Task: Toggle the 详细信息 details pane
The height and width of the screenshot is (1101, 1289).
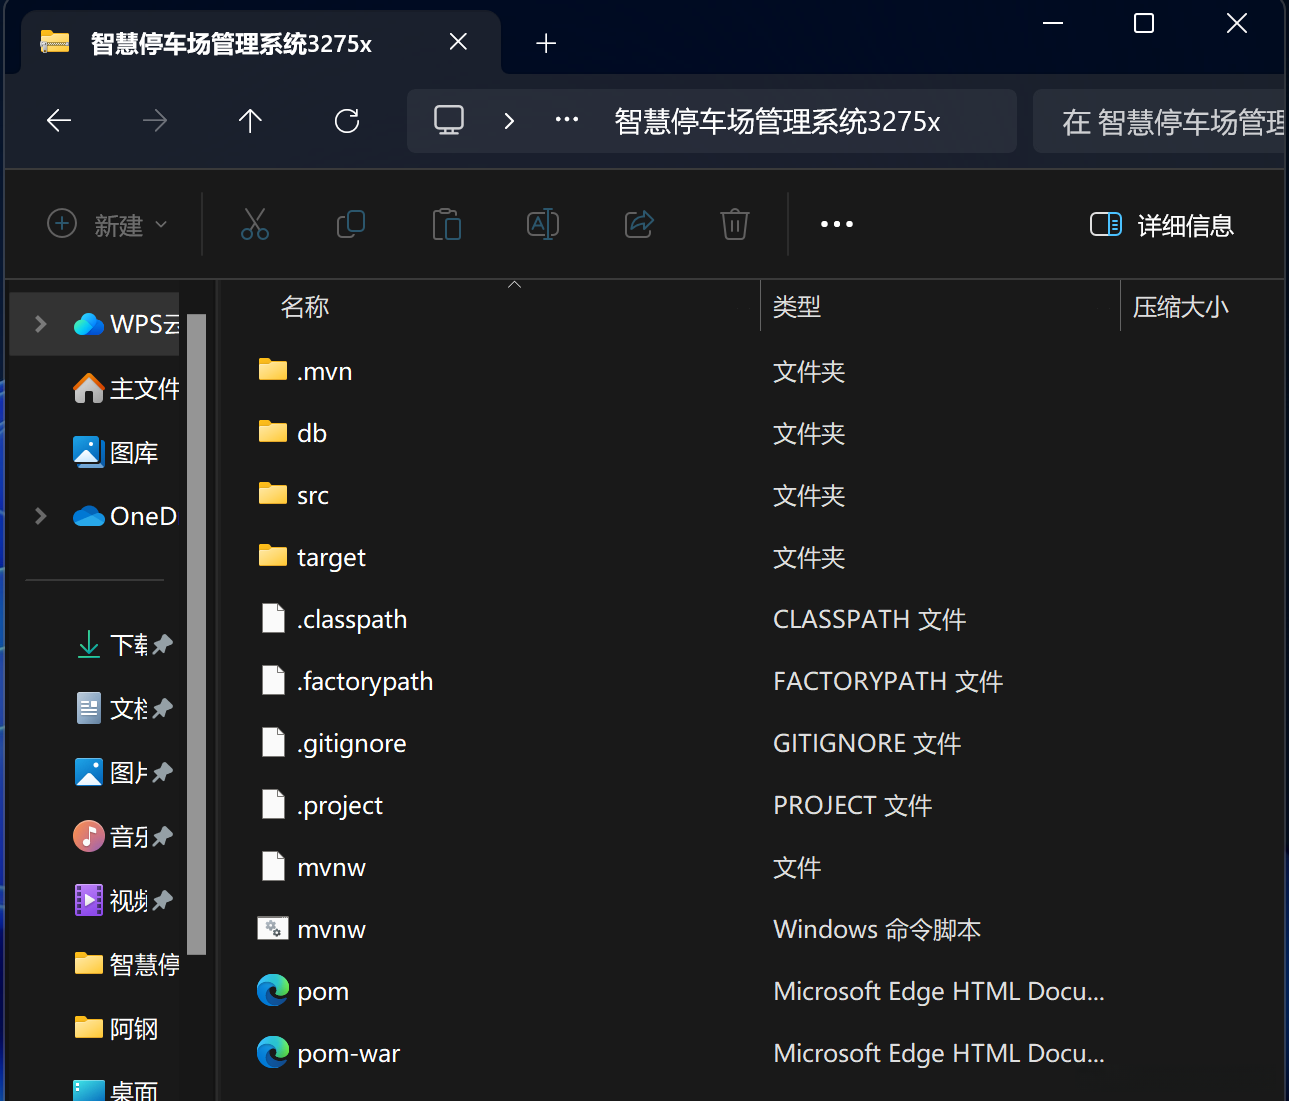Action: [1162, 225]
